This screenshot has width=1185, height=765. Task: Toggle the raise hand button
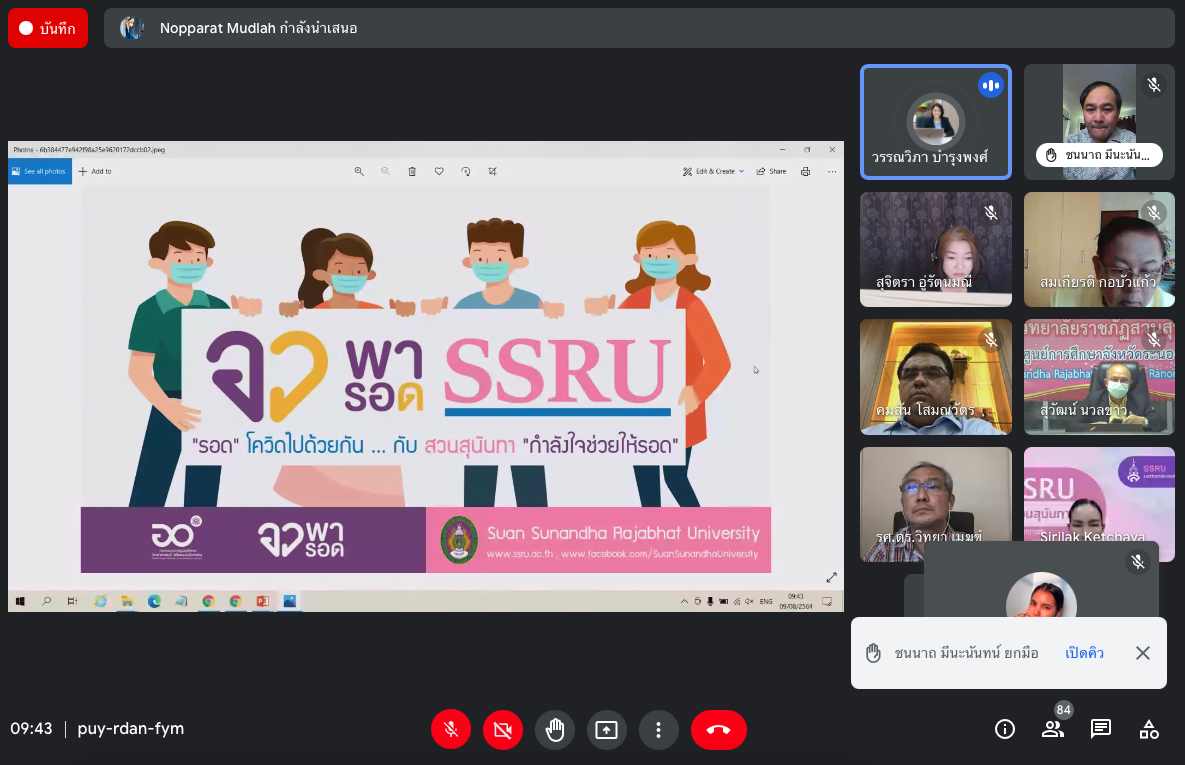pyautogui.click(x=555, y=730)
